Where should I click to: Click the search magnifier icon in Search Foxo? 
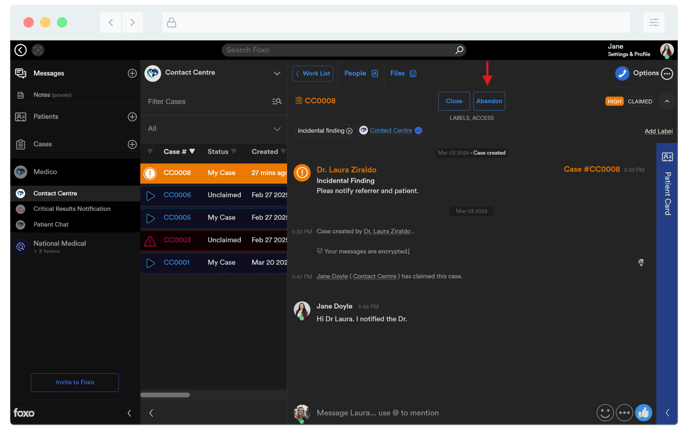(x=459, y=50)
